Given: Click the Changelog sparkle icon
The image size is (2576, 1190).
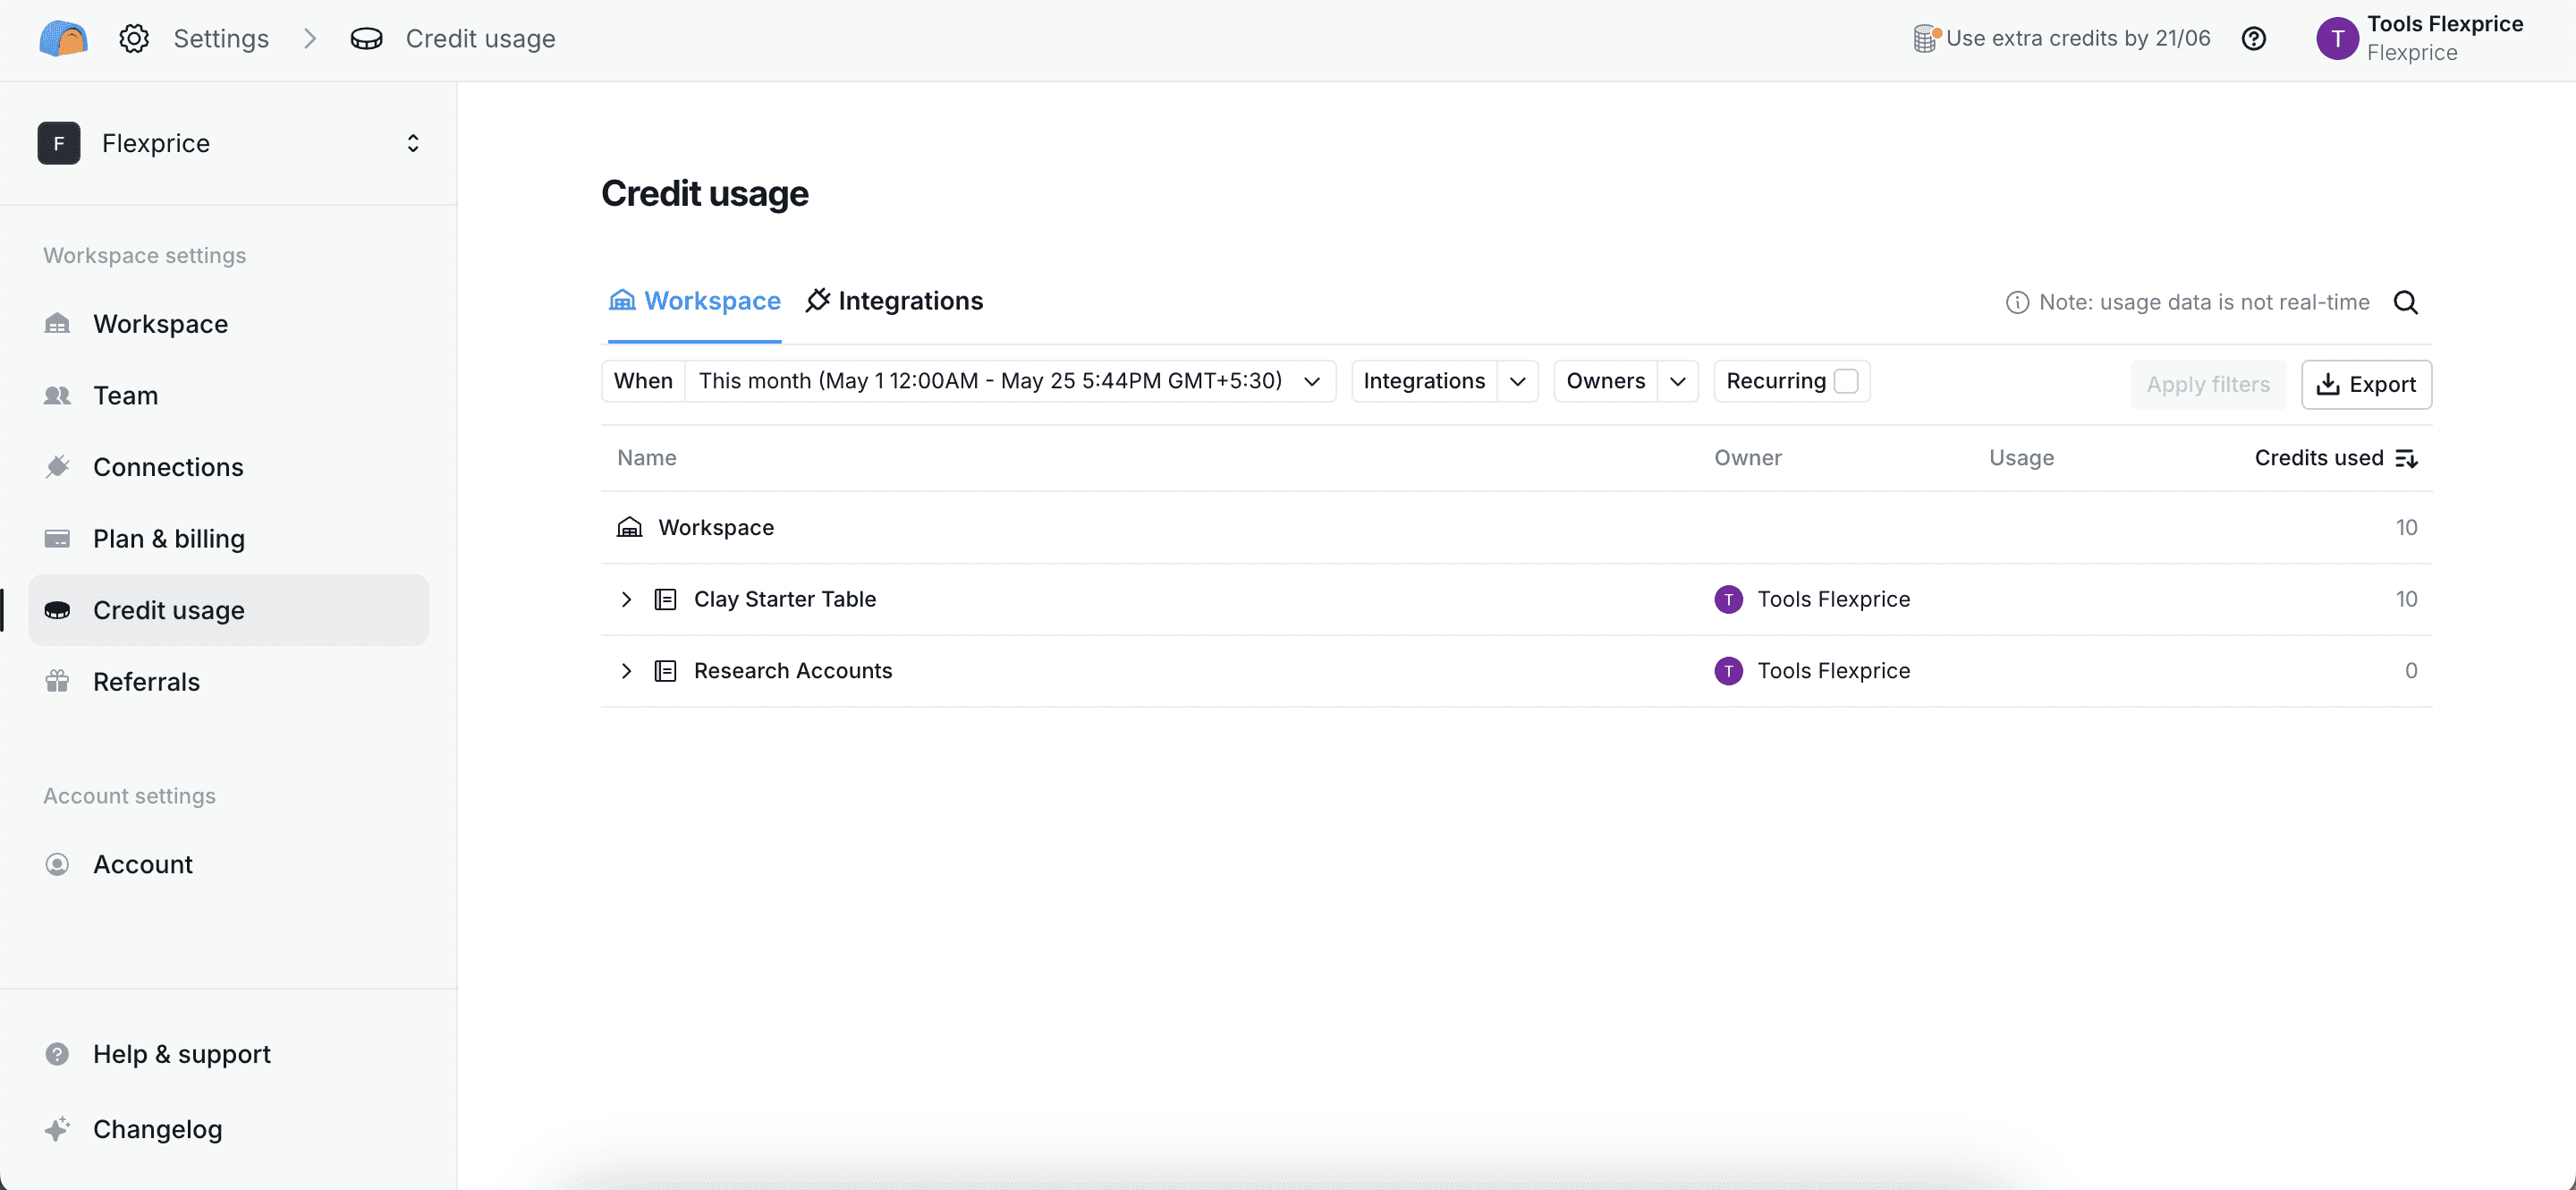Looking at the screenshot, I should (57, 1129).
